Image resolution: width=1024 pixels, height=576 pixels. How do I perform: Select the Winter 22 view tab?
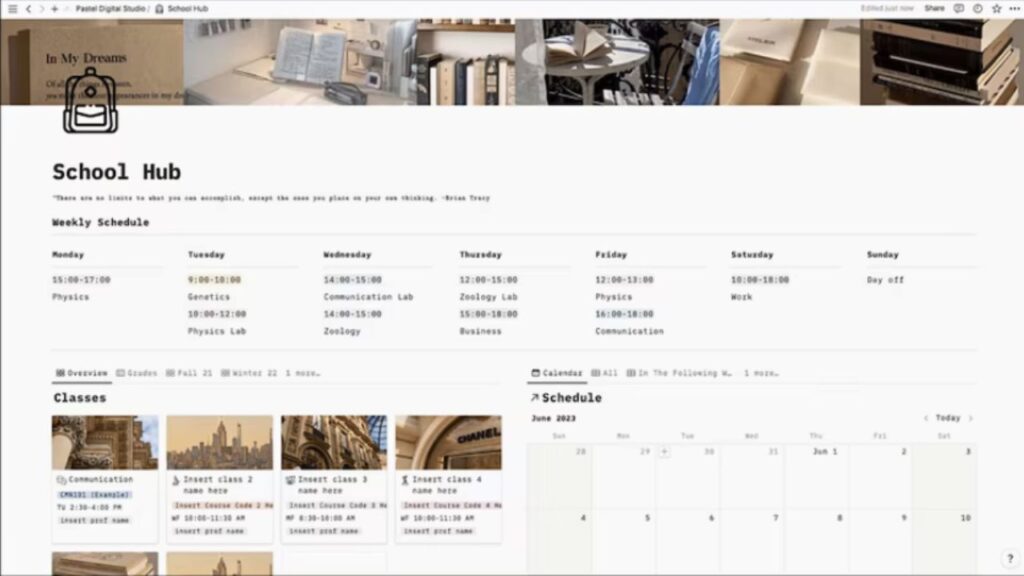(248, 373)
